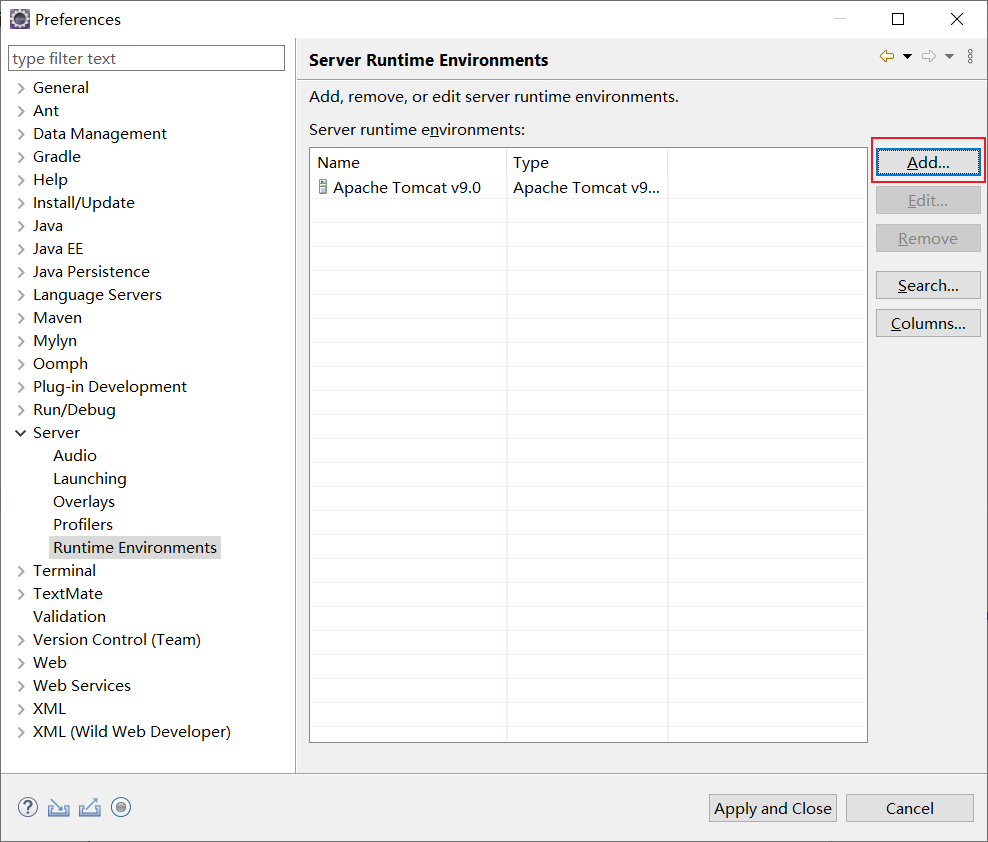Select Mylyn tree item
This screenshot has height=842, width=988.
click(55, 340)
